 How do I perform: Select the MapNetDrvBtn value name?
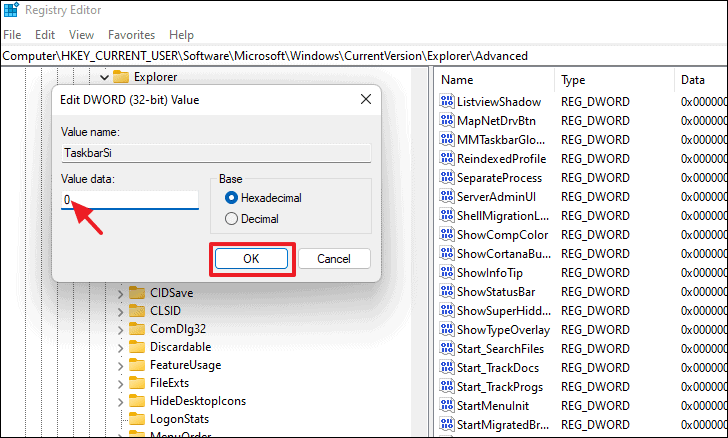pyautogui.click(x=496, y=121)
